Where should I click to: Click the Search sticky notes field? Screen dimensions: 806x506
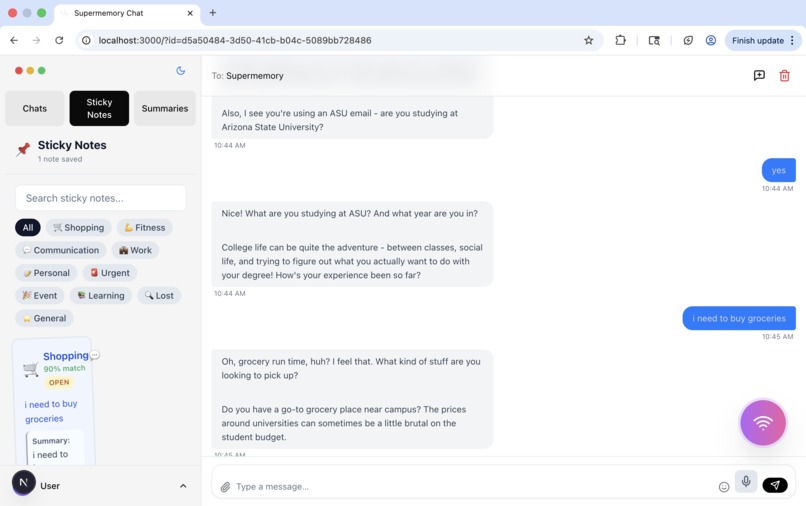(x=101, y=198)
